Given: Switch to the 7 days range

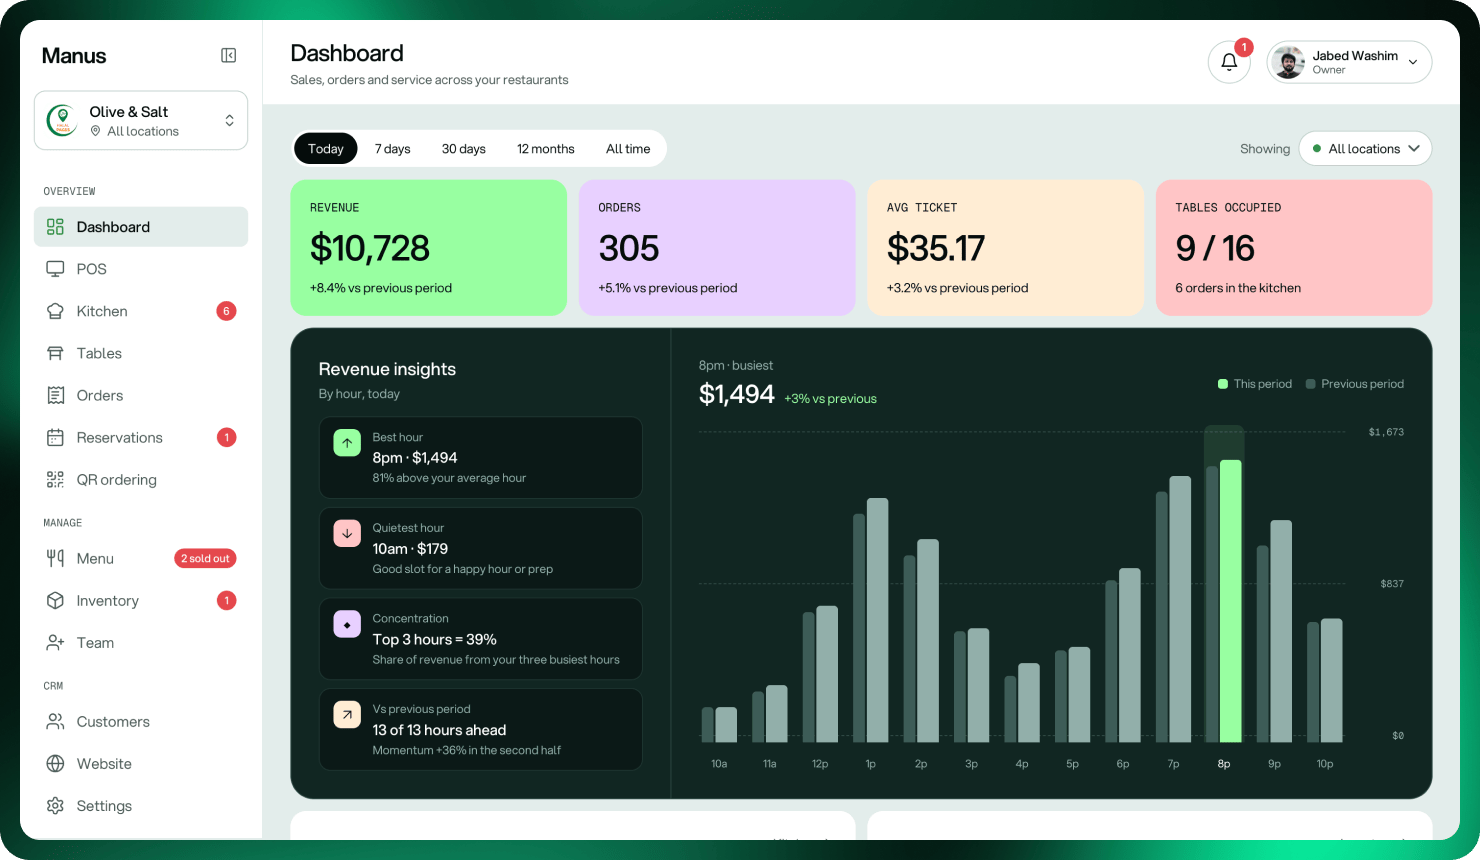Looking at the screenshot, I should click(393, 149).
